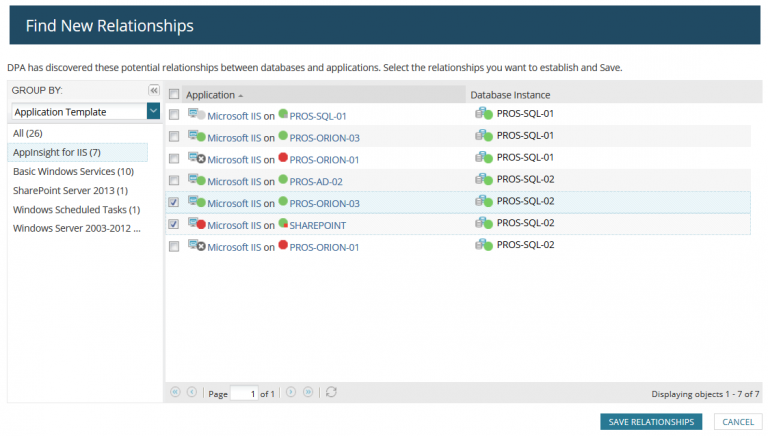
Task: Open the PROS-AD-02 node link
Action: [316, 182]
